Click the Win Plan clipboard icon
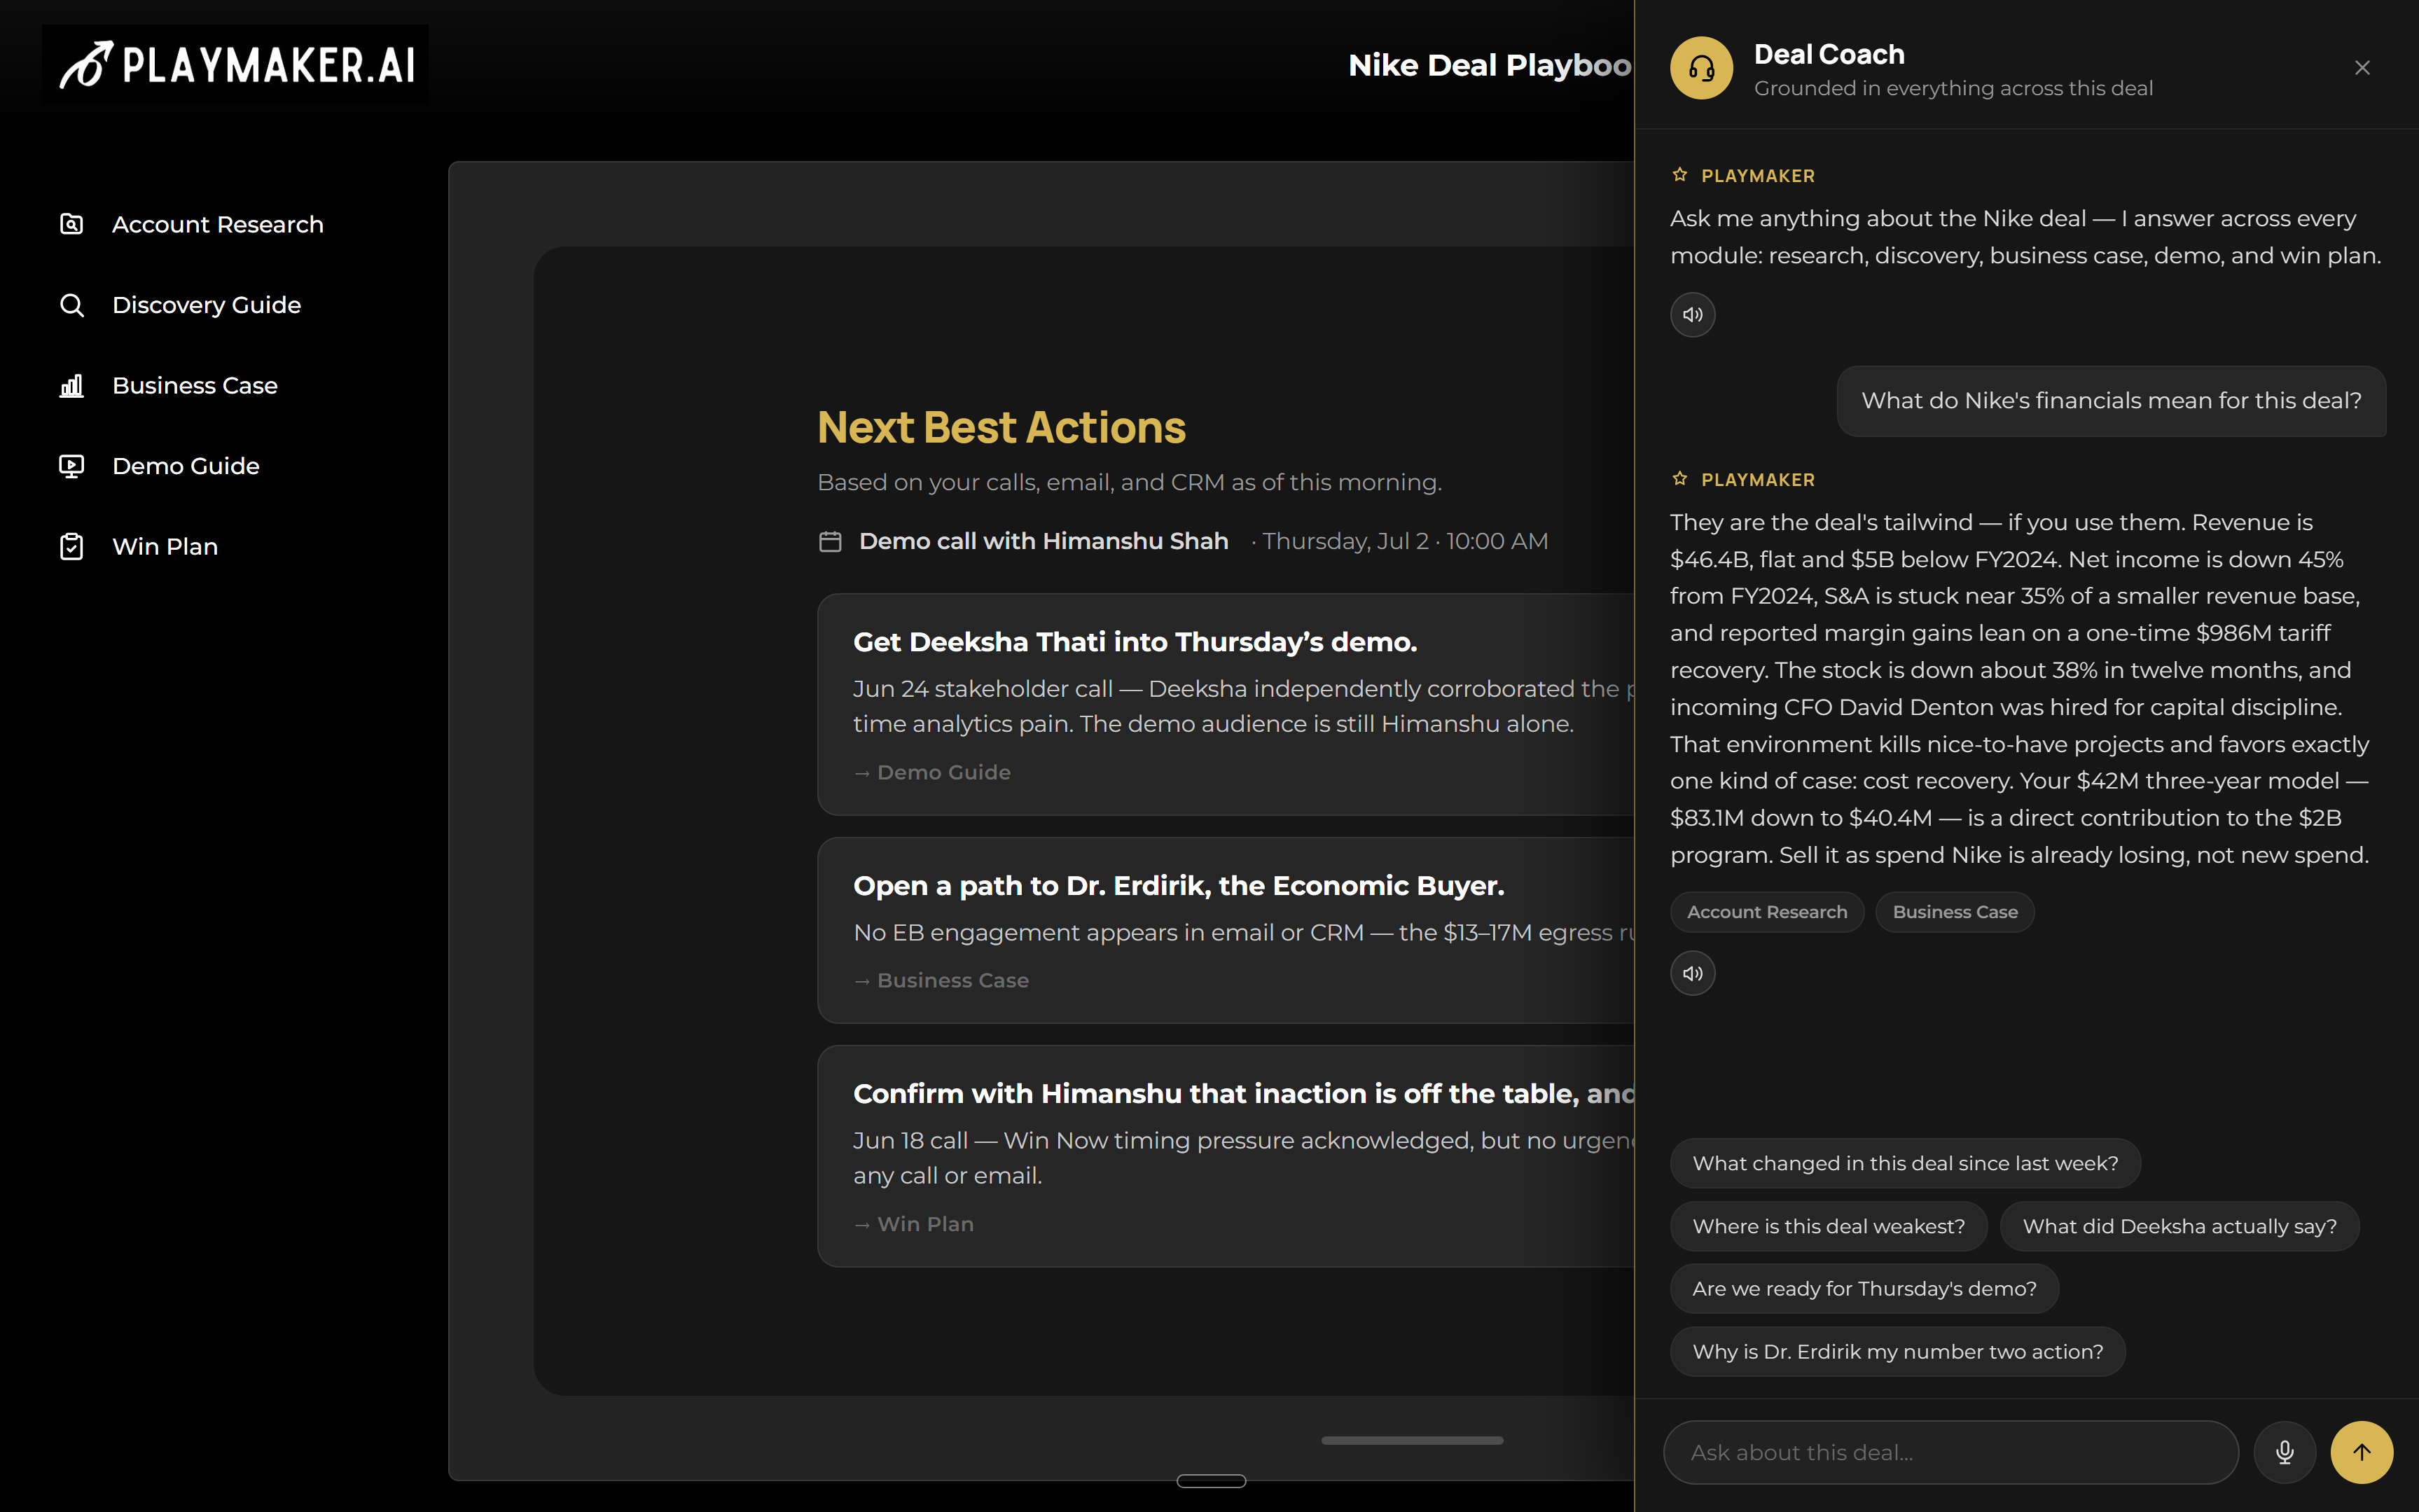Screen dimensions: 2419x1512 [72, 547]
